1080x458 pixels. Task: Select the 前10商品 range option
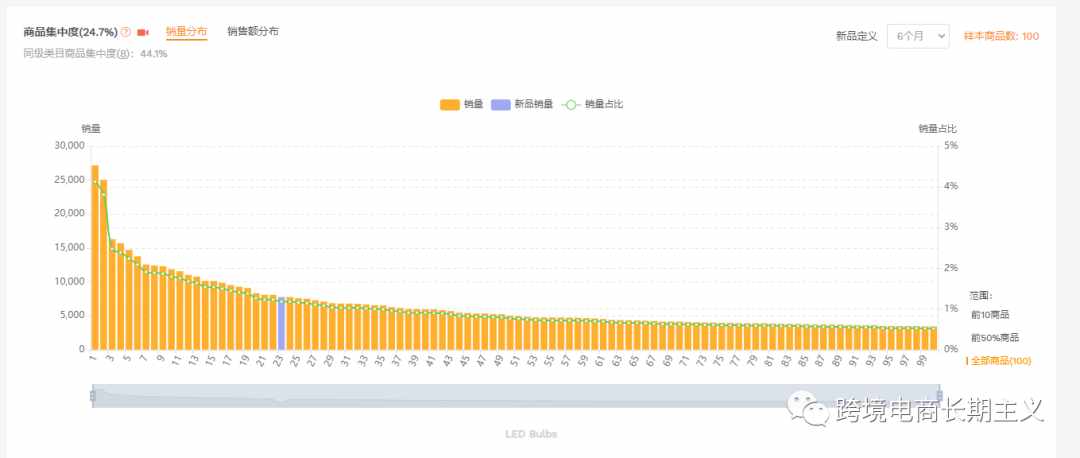[990, 315]
